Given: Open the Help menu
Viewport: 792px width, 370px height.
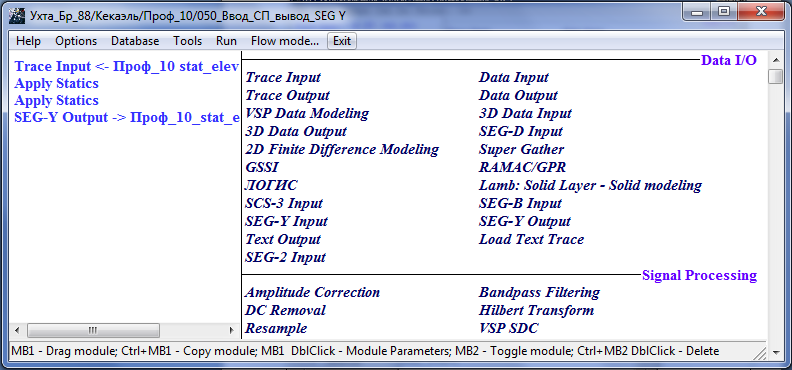Looking at the screenshot, I should point(28,41).
